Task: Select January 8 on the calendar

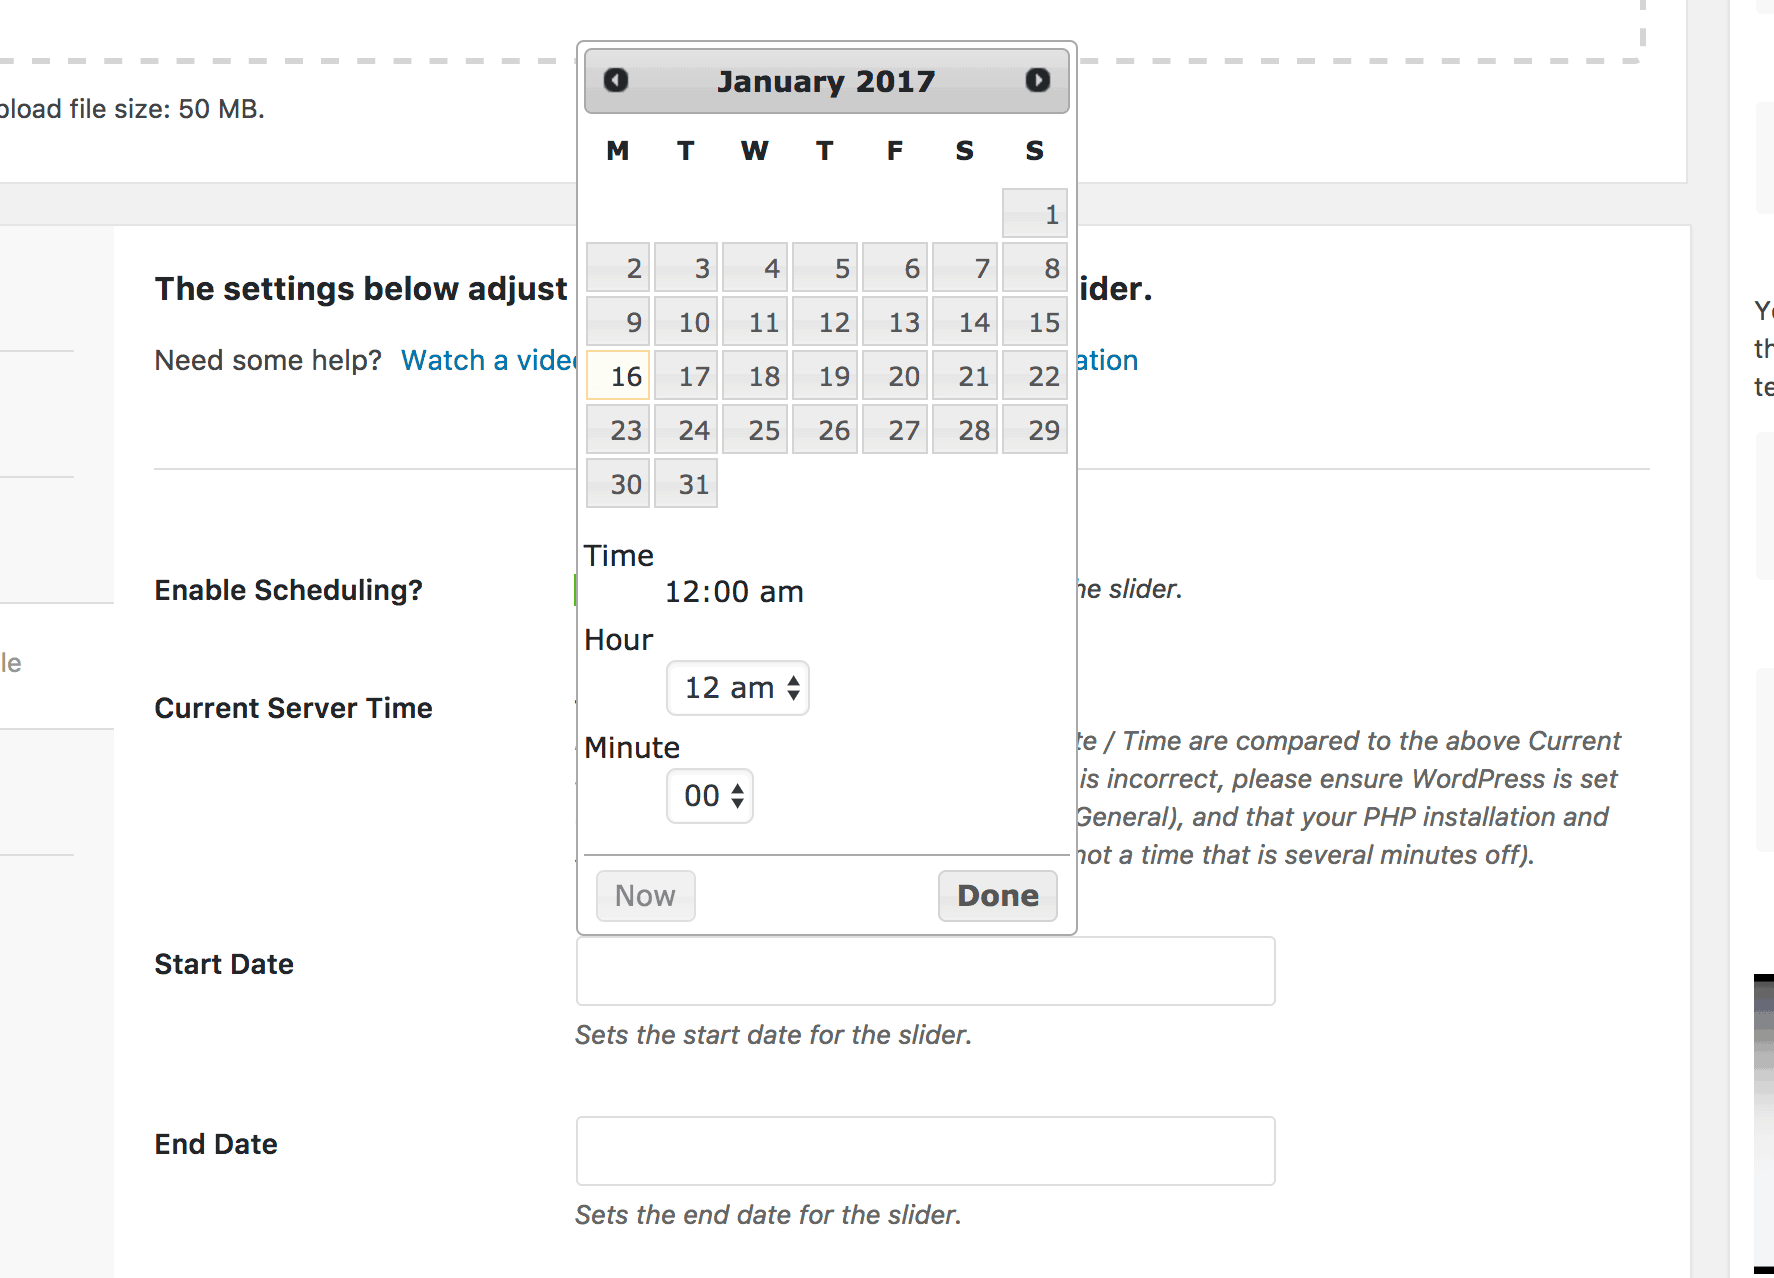Action: point(1035,268)
